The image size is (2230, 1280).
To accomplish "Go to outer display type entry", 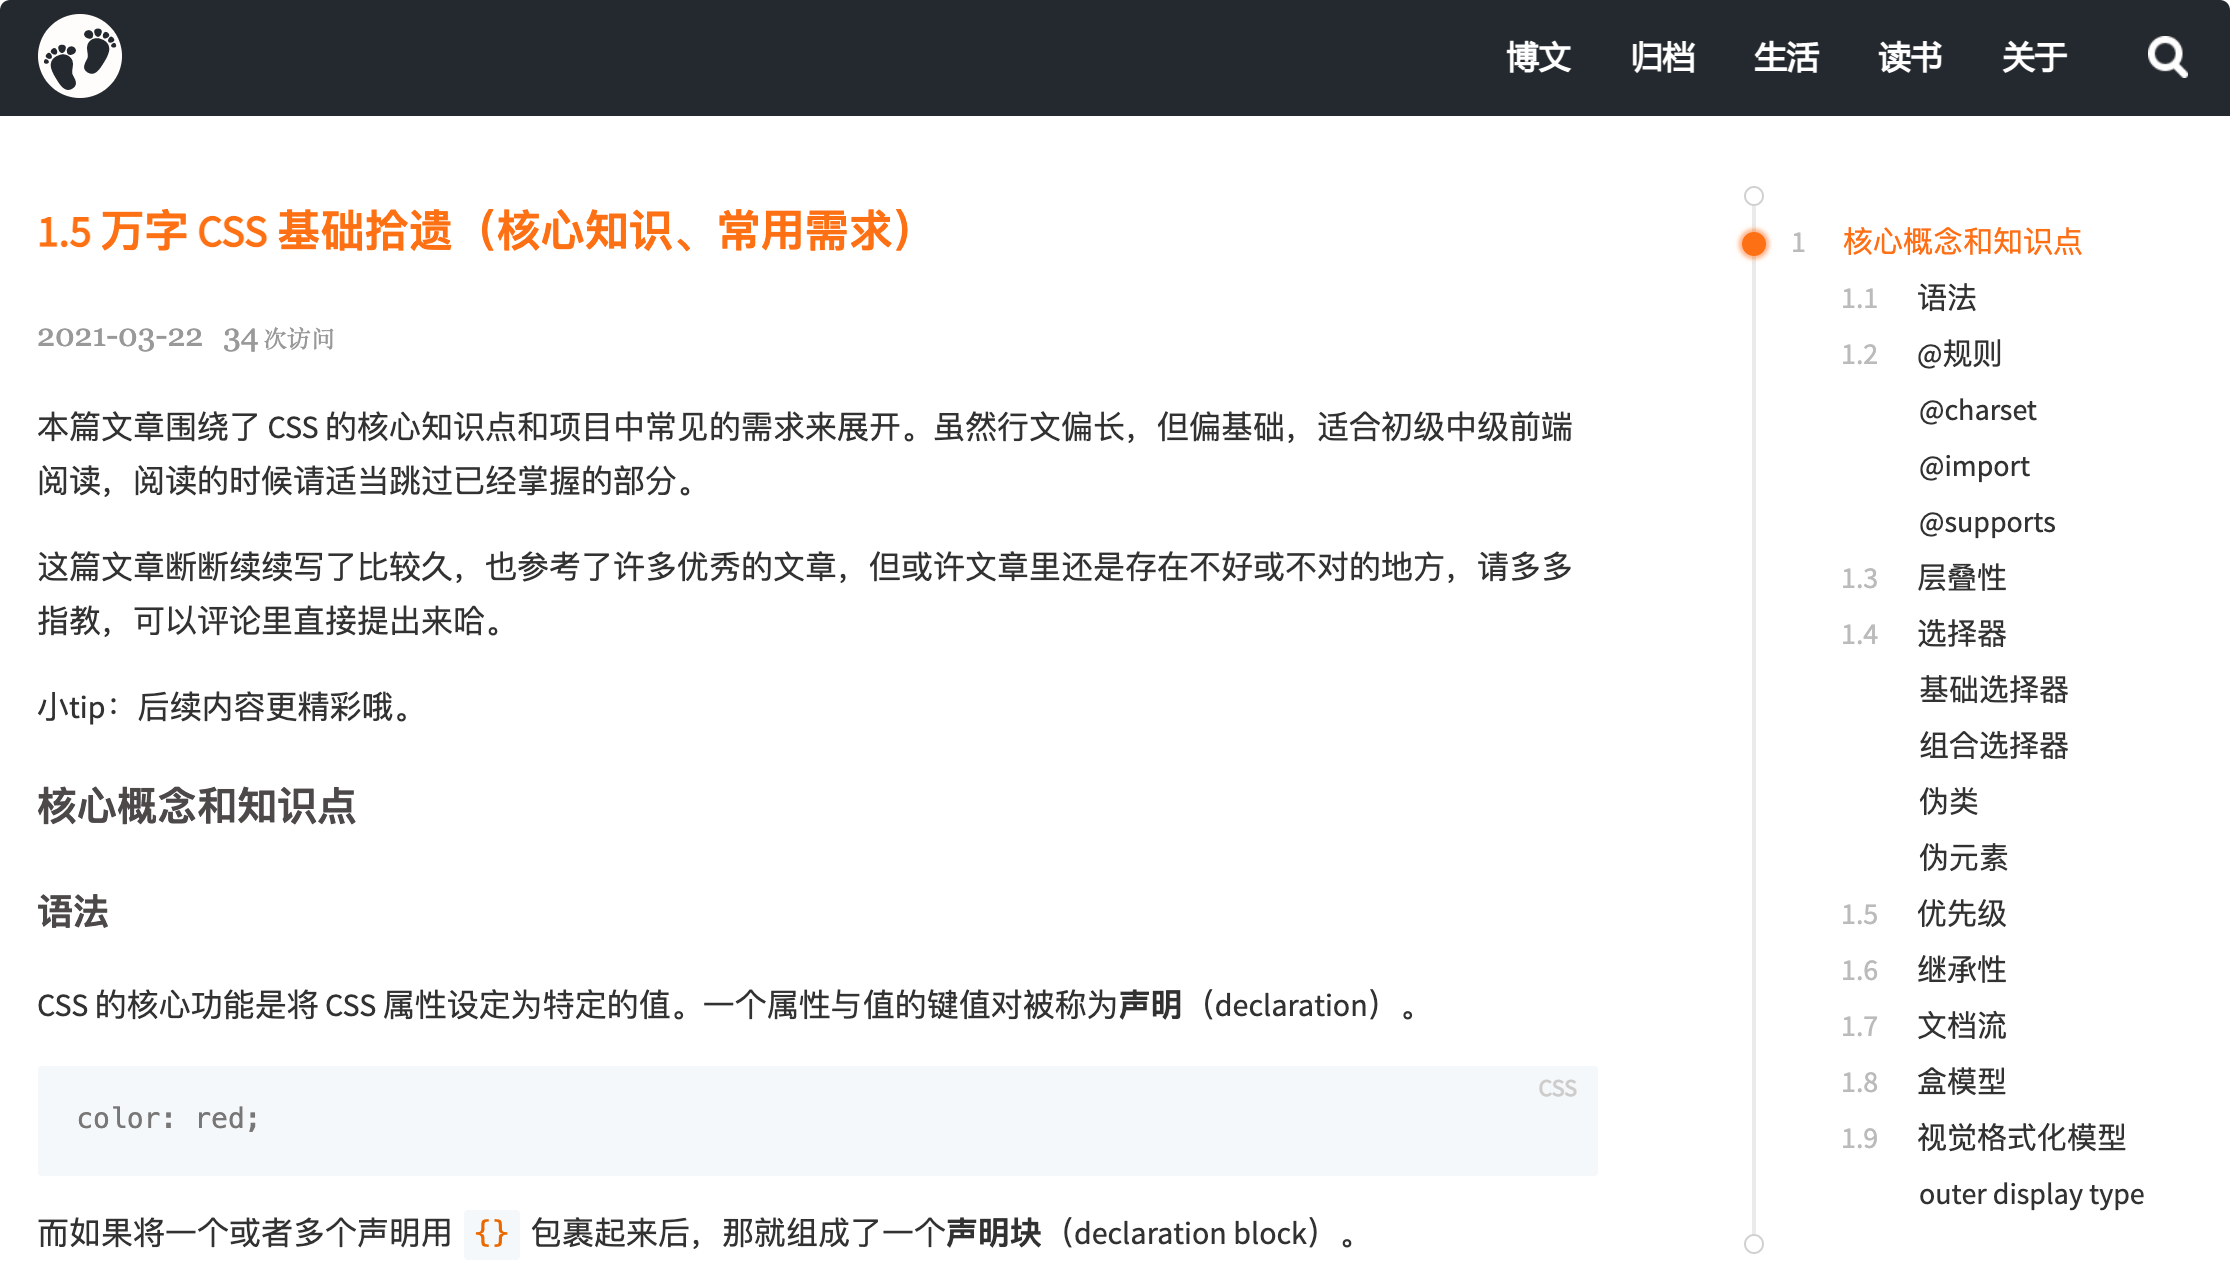I will 2031,1194.
